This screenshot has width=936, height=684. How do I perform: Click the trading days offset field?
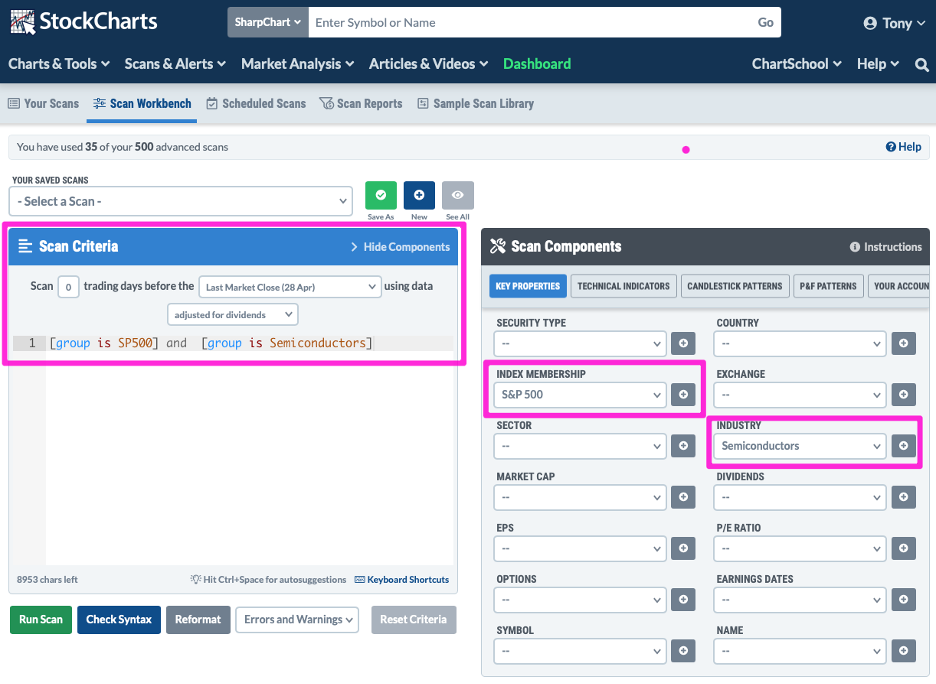69,287
